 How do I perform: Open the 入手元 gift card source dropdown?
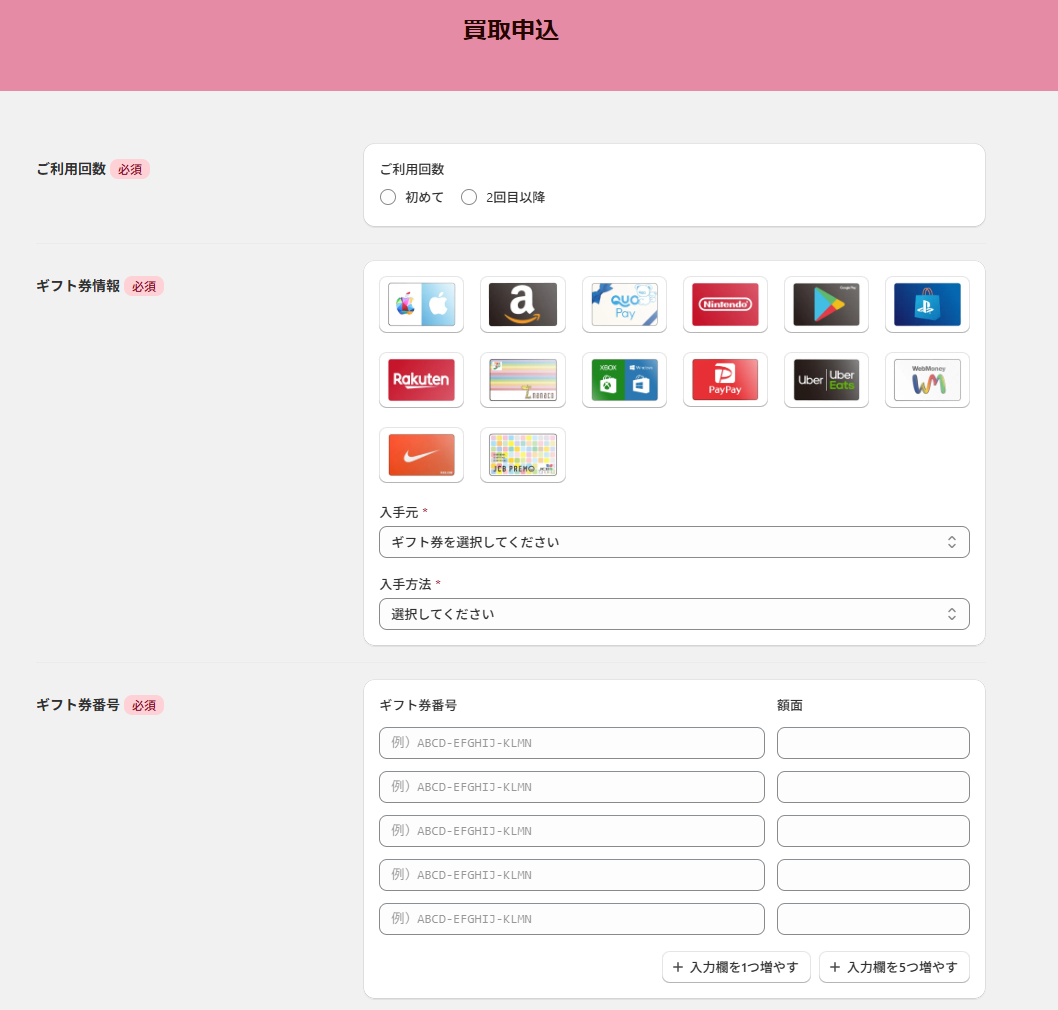click(x=674, y=542)
